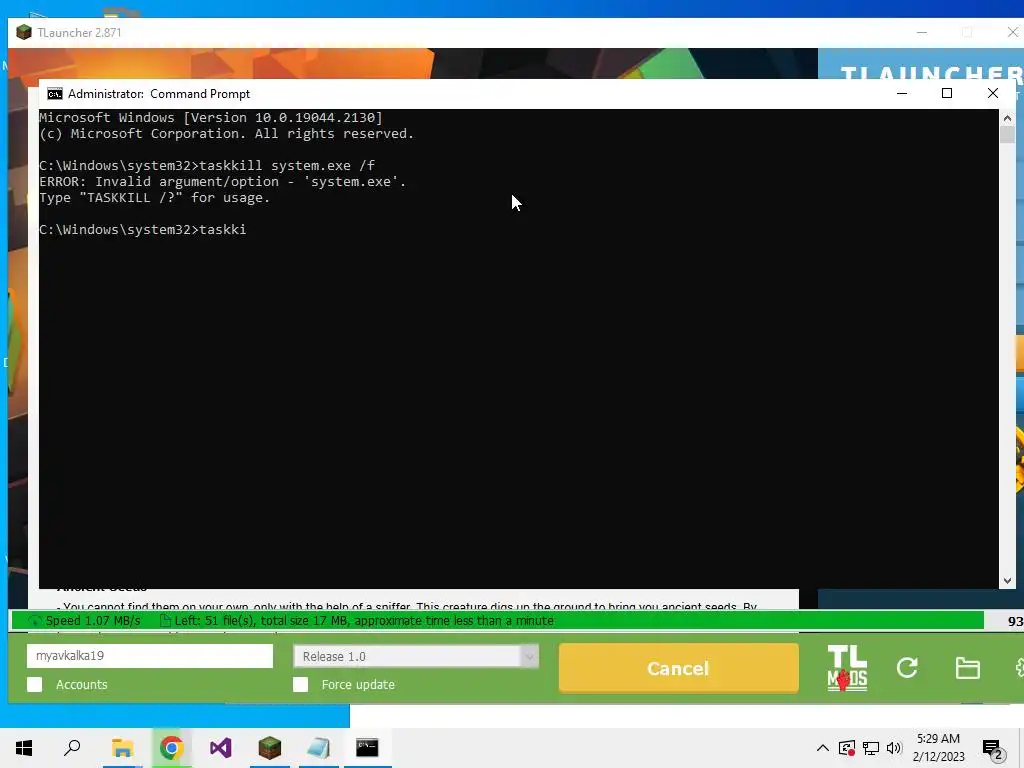Cancel the TLauncher download
This screenshot has height=768, width=1024.
679,668
